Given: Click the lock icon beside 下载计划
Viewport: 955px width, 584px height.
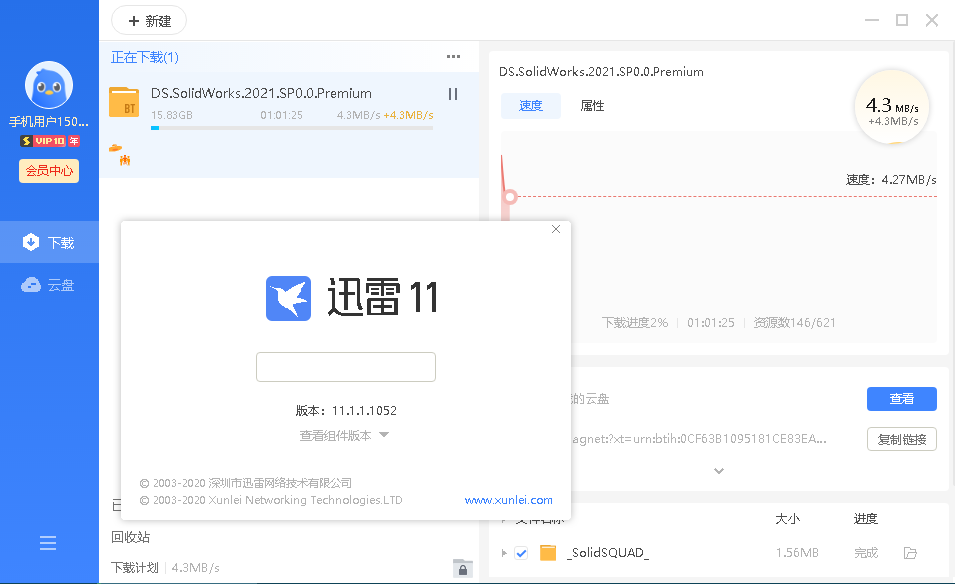Looking at the screenshot, I should 462,568.
